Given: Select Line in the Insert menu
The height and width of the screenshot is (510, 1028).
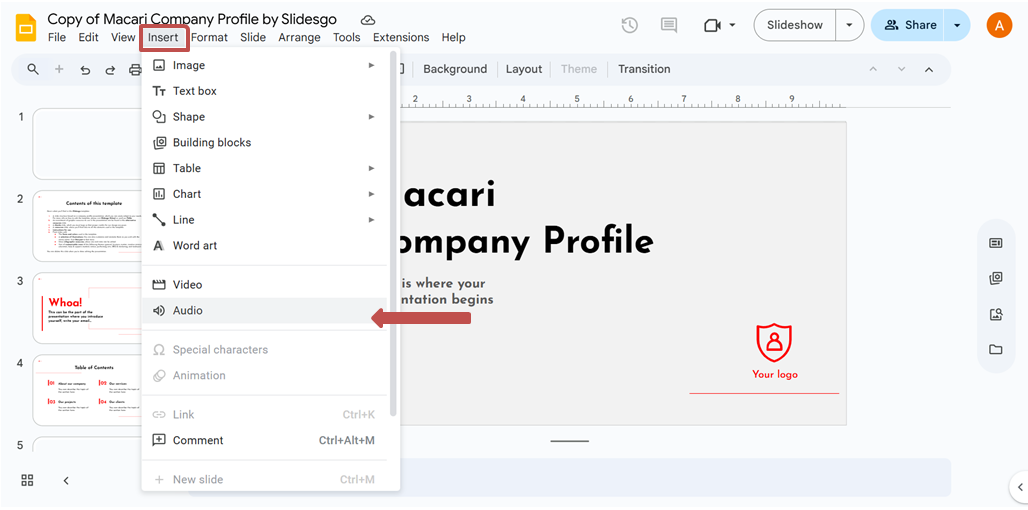Looking at the screenshot, I should click(x=264, y=220).
